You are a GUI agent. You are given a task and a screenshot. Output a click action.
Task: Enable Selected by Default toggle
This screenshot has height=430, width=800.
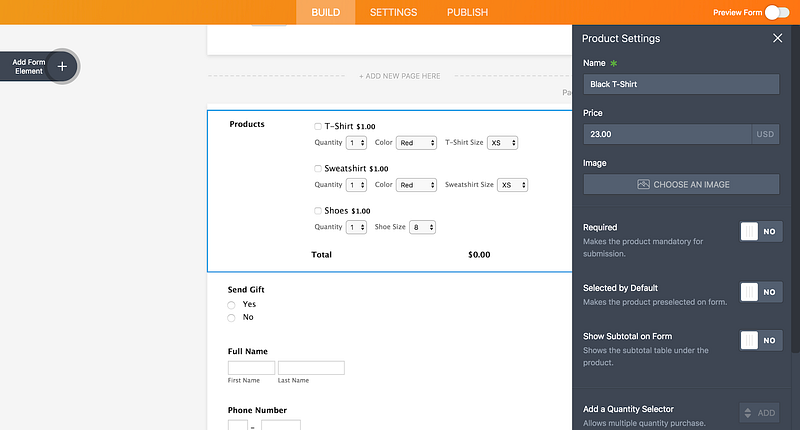tap(761, 292)
